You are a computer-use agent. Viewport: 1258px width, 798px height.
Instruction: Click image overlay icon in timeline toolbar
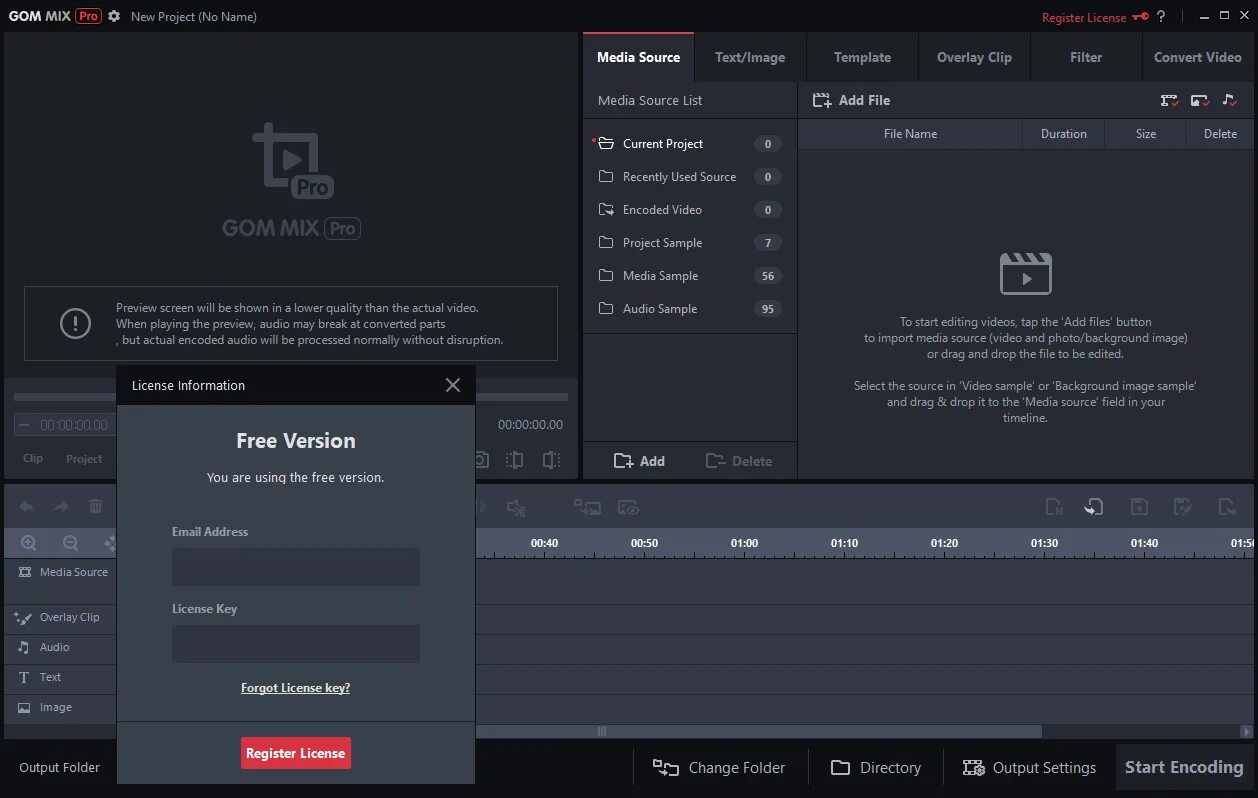click(587, 508)
